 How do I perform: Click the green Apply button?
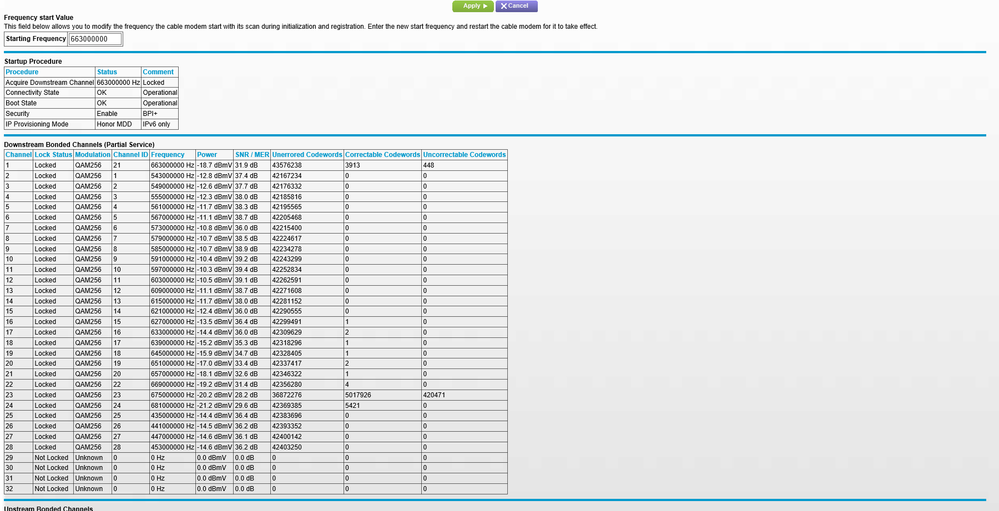tap(472, 6)
